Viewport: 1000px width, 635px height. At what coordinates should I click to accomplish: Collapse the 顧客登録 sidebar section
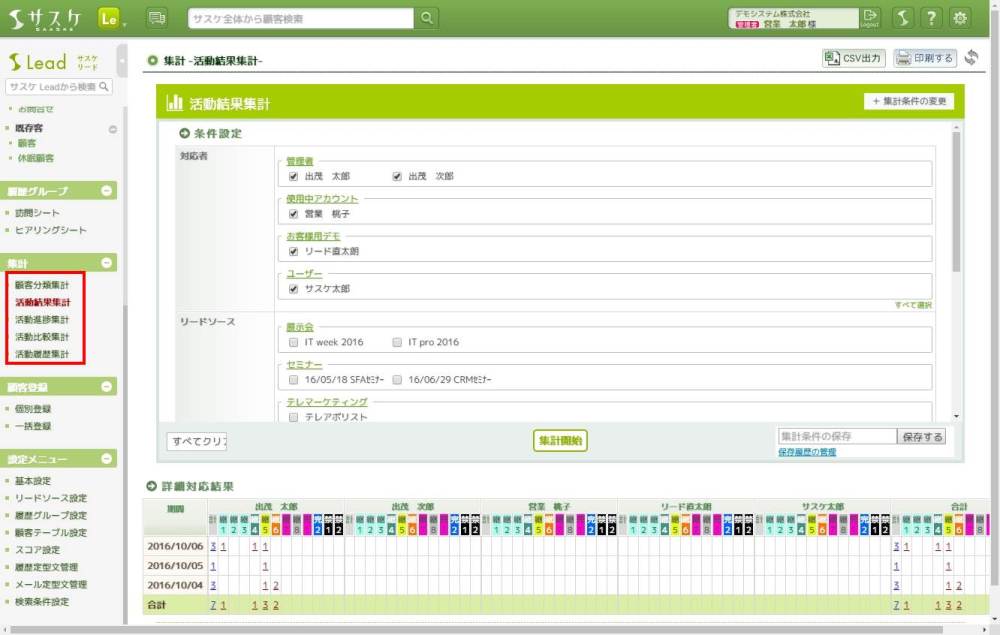coord(108,387)
